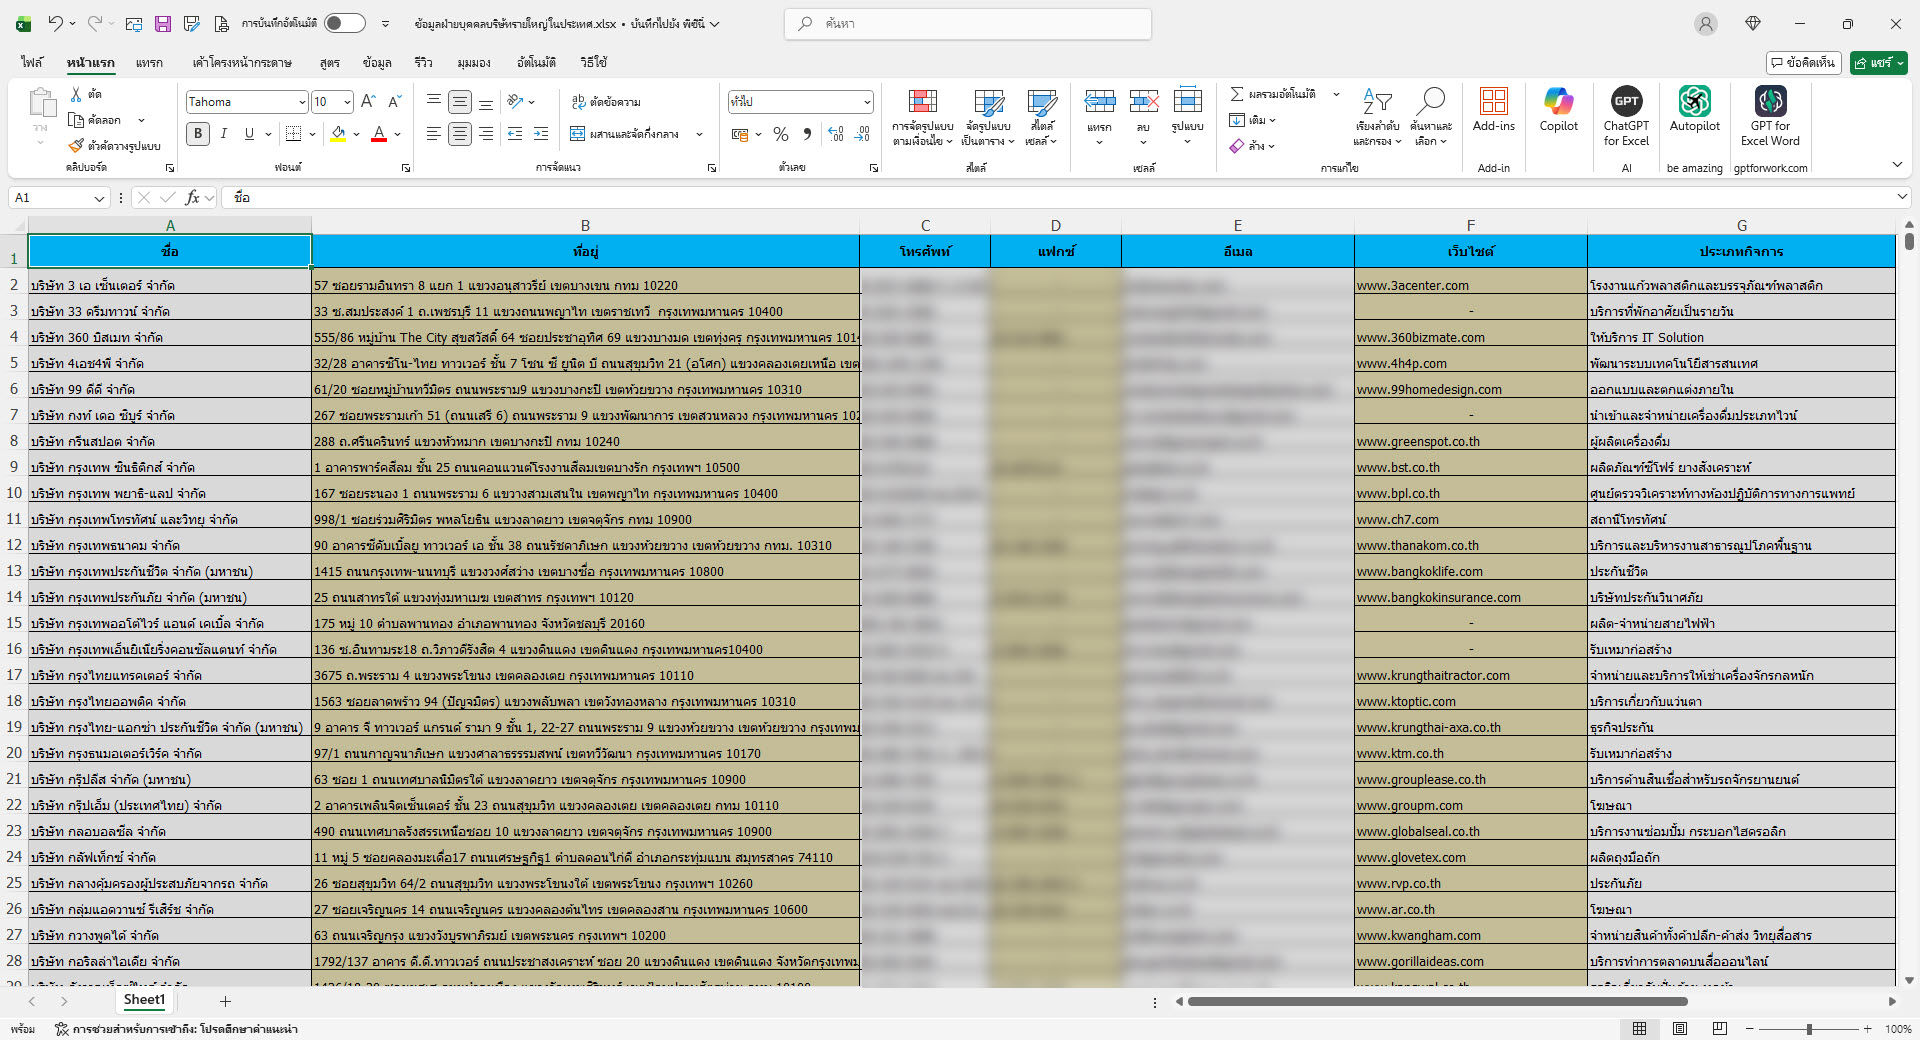Open Copilot from the ribbon
Viewport: 1920px width, 1040px height.
(x=1558, y=110)
